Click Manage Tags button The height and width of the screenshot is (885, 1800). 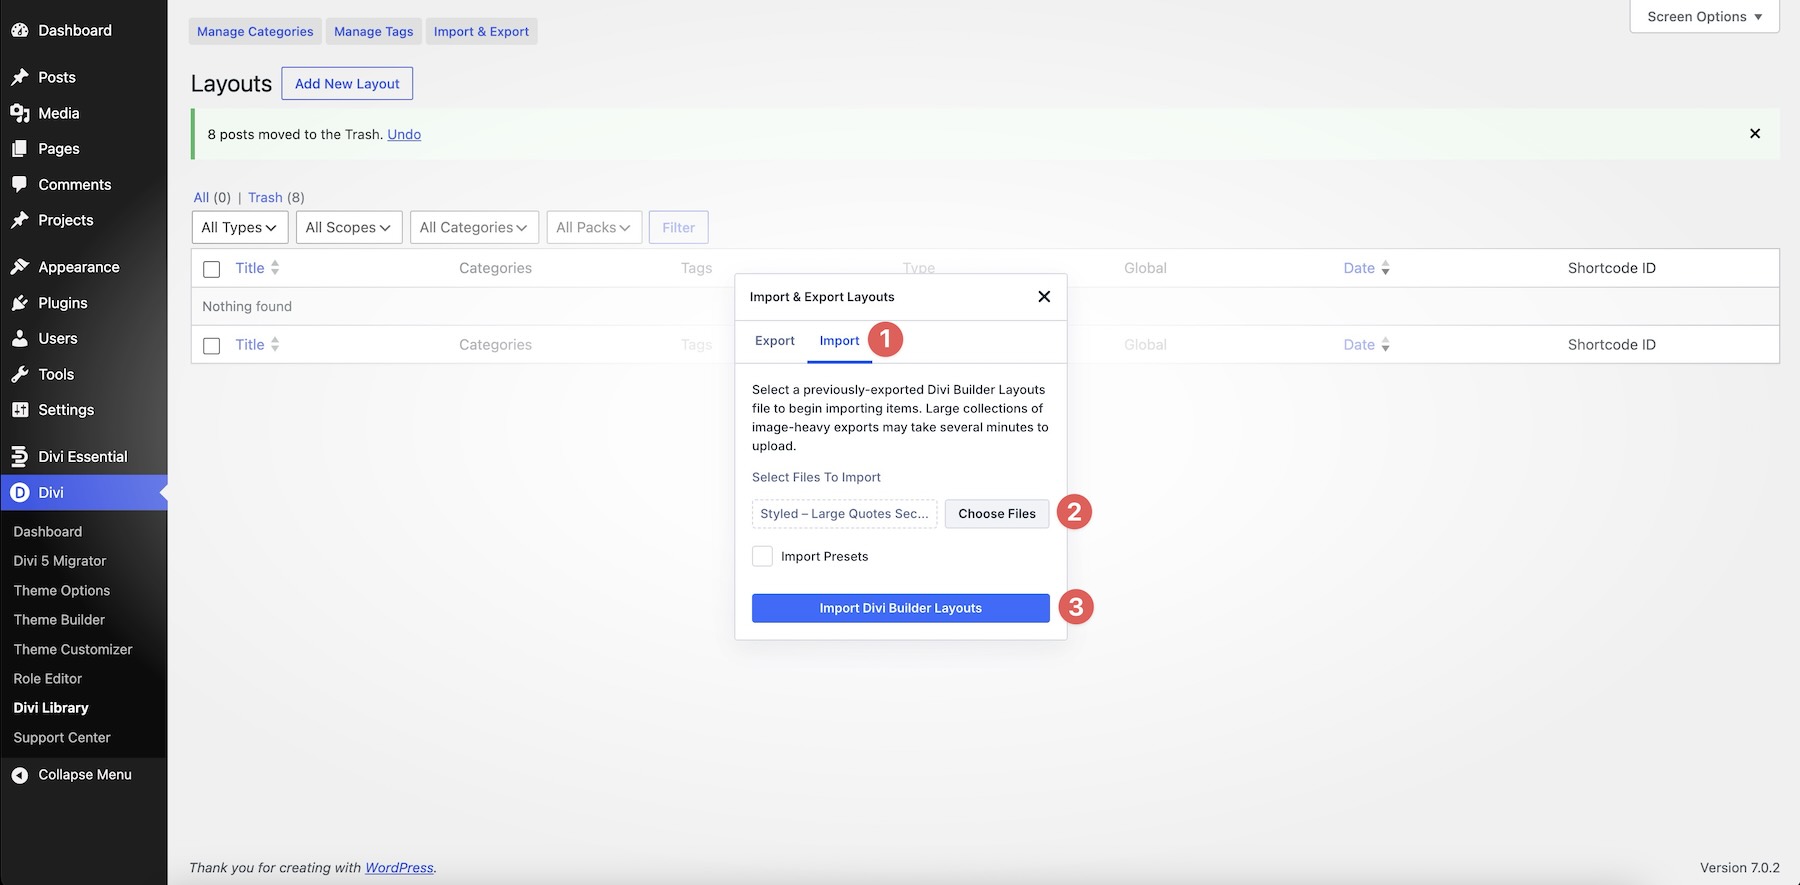(374, 31)
